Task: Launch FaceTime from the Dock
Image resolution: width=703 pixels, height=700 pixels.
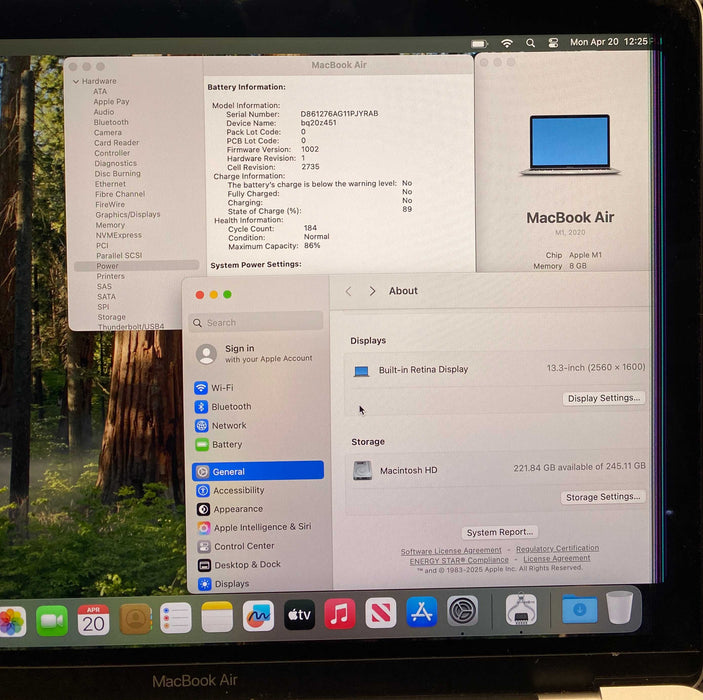Action: point(52,620)
